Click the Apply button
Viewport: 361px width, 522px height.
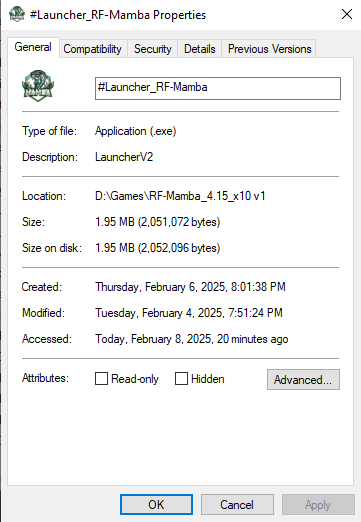tap(318, 504)
